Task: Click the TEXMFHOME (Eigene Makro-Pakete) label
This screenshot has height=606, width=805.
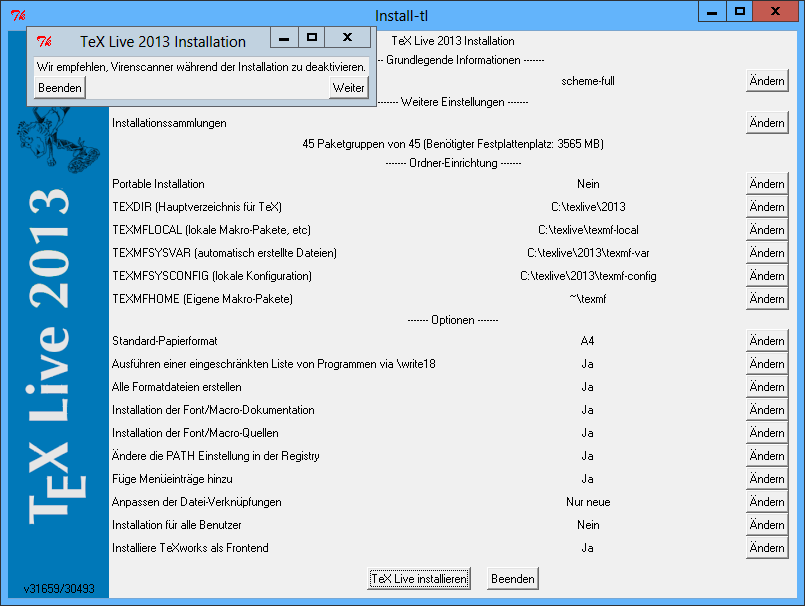Action: pyautogui.click(x=202, y=299)
